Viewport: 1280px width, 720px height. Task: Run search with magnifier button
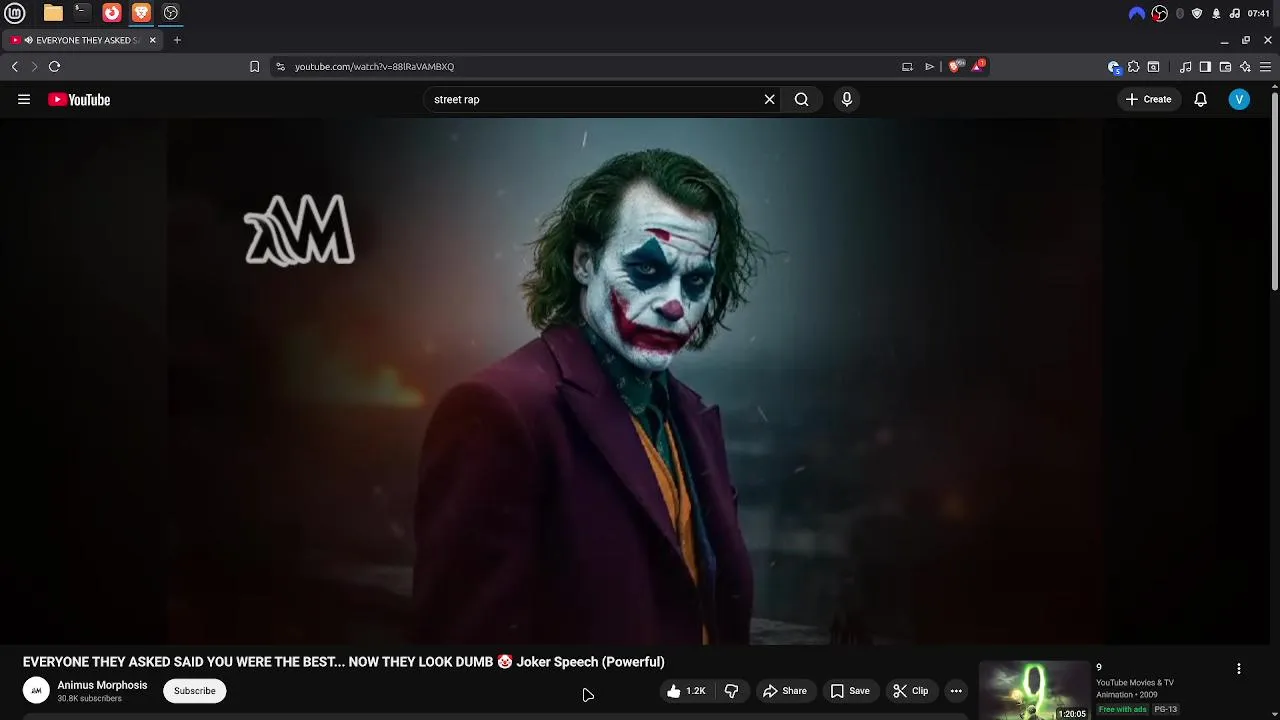tap(801, 99)
